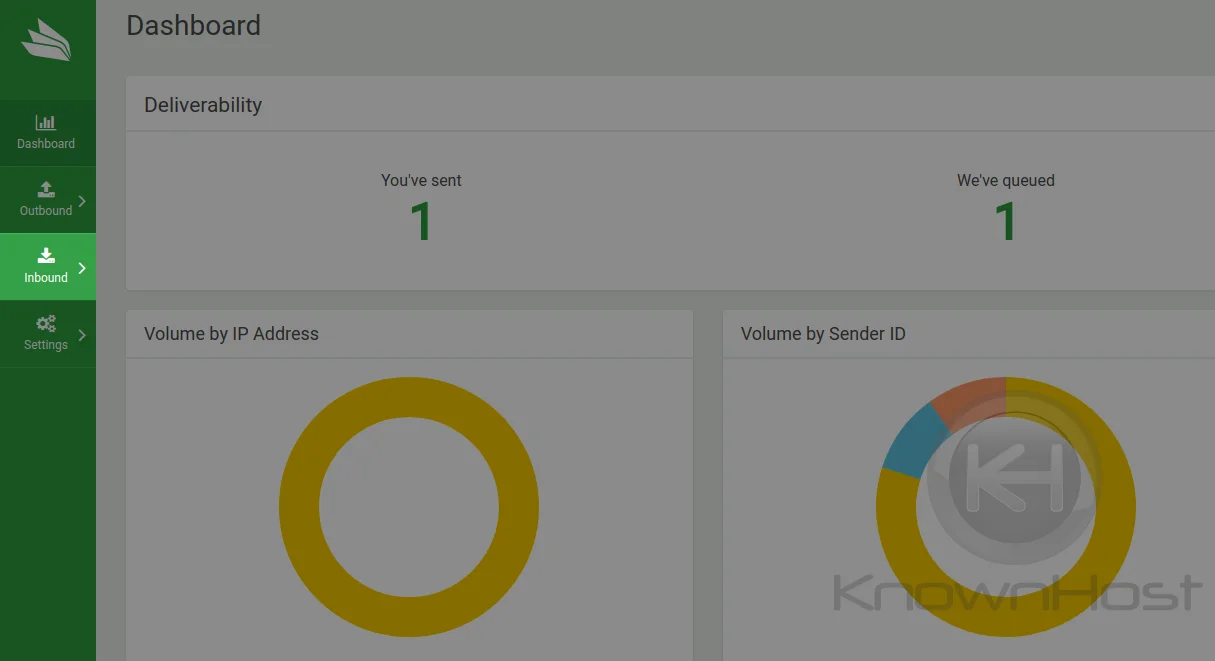Select the Settings label in sidebar
The height and width of the screenshot is (661, 1215).
[46, 345]
